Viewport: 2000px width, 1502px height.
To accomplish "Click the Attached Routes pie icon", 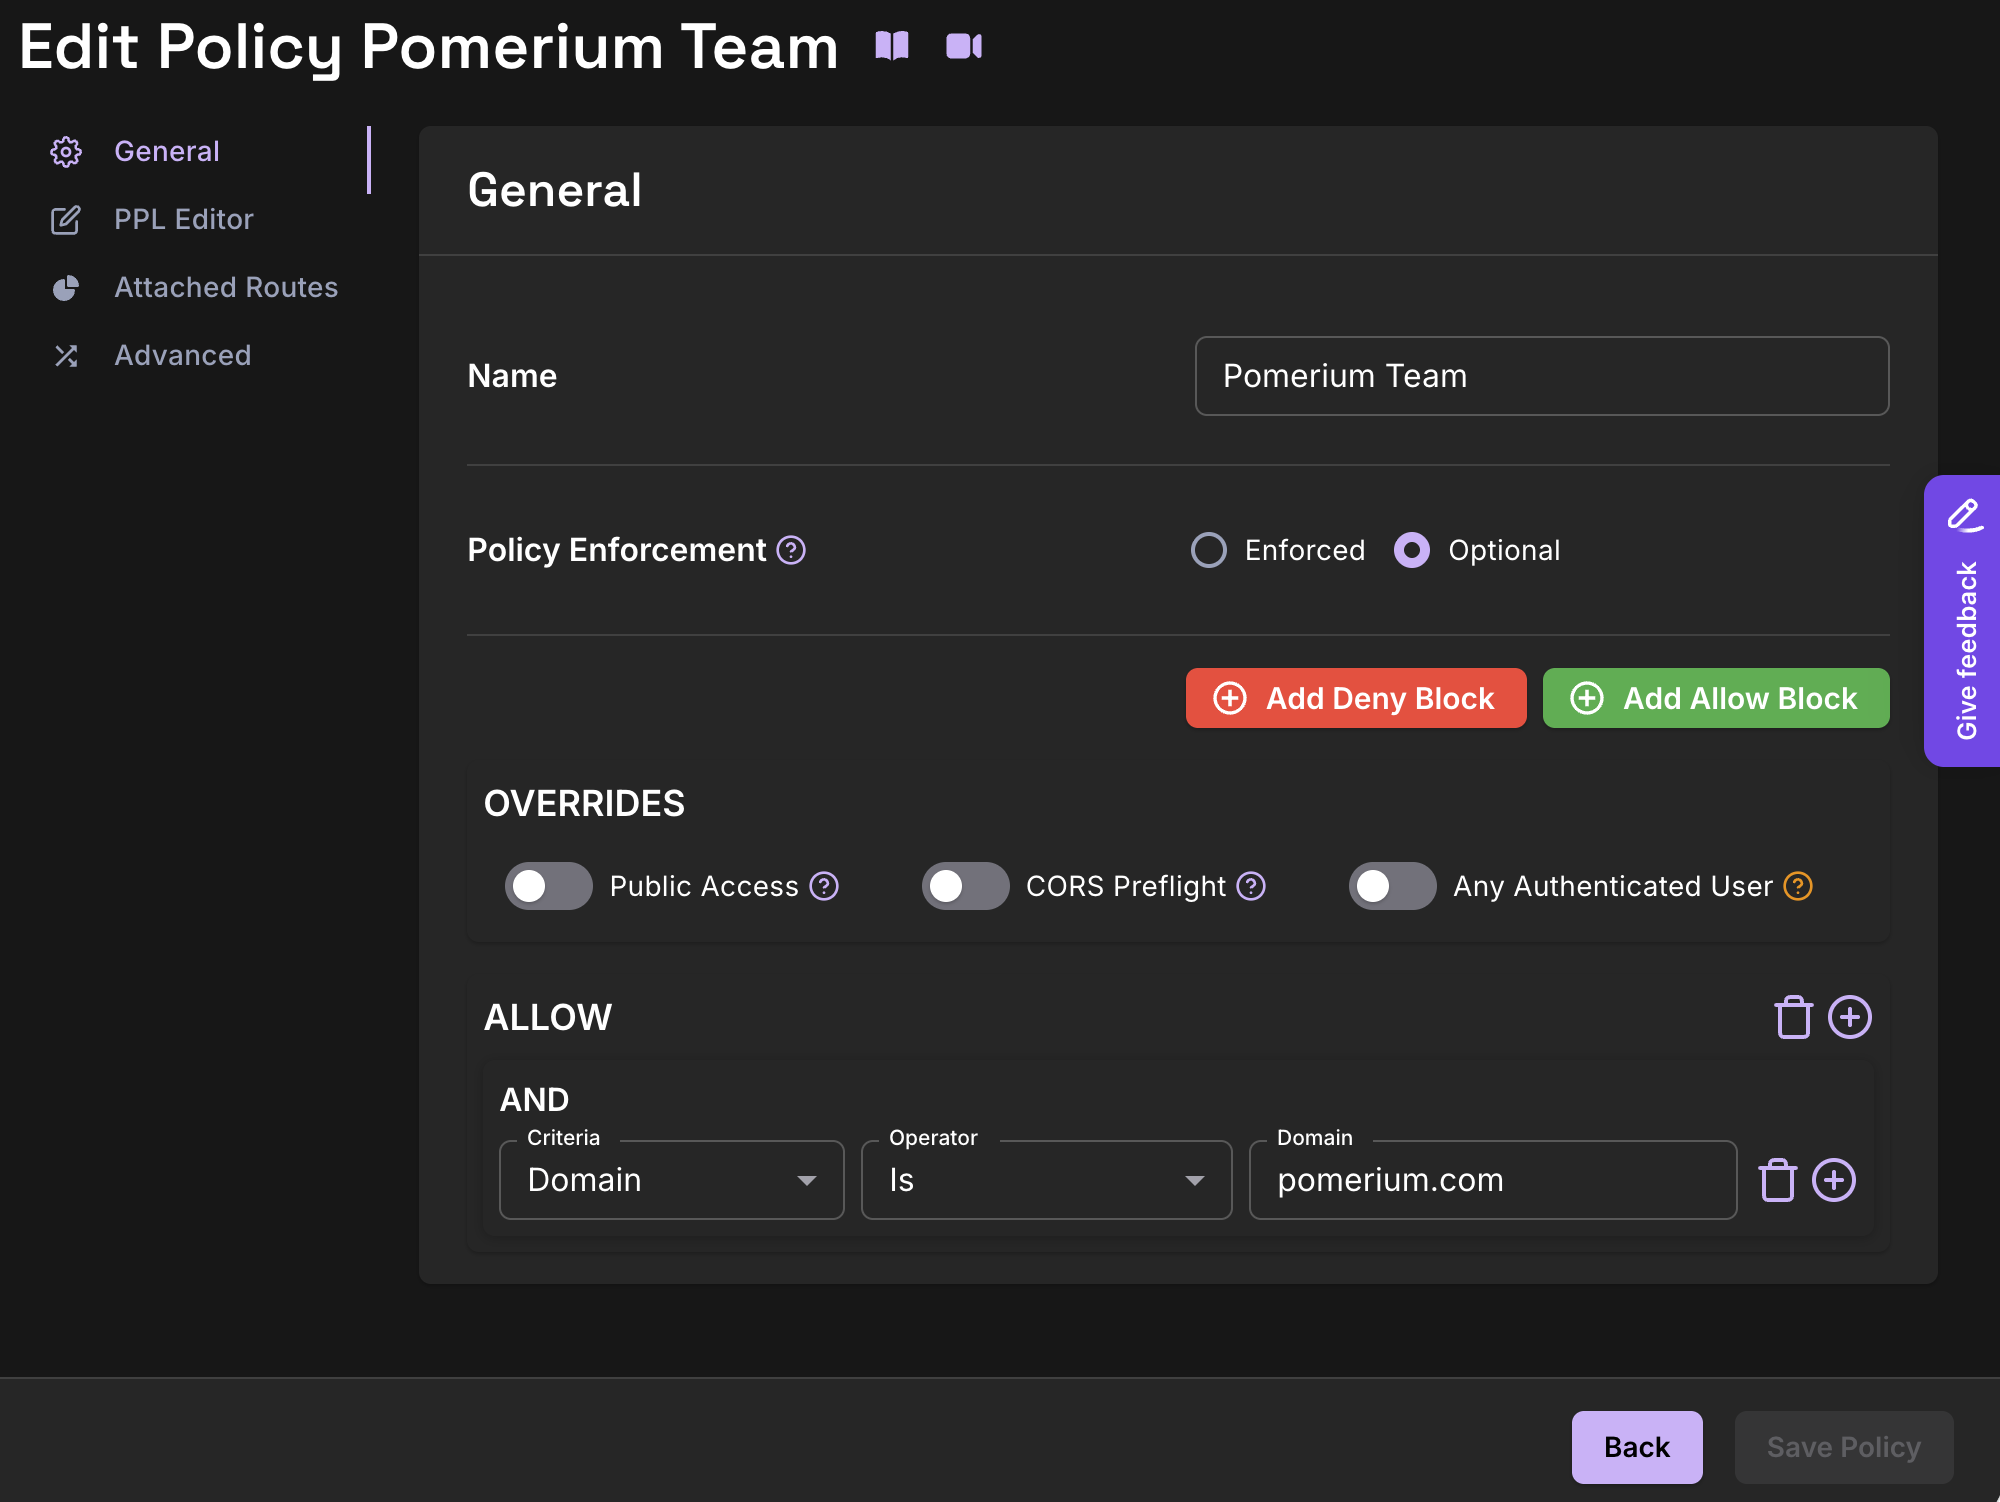I will click(x=66, y=288).
